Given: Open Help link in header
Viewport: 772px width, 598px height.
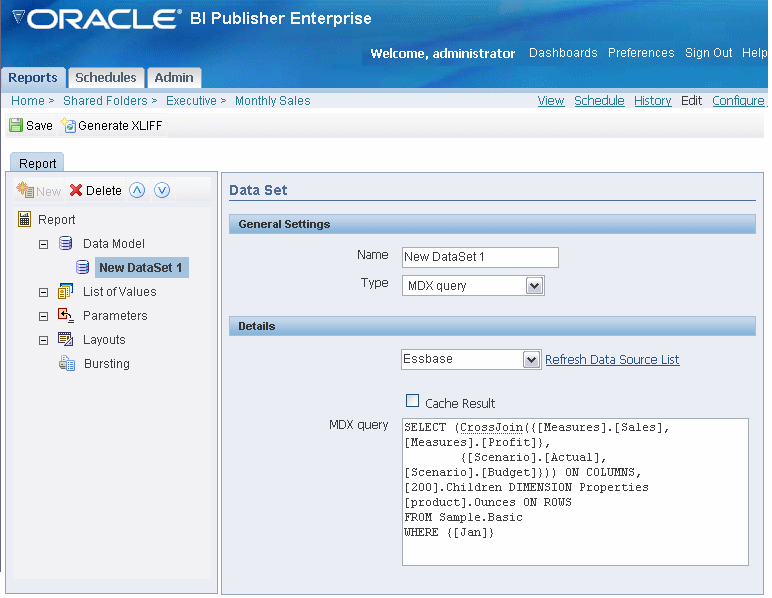Looking at the screenshot, I should [755, 53].
